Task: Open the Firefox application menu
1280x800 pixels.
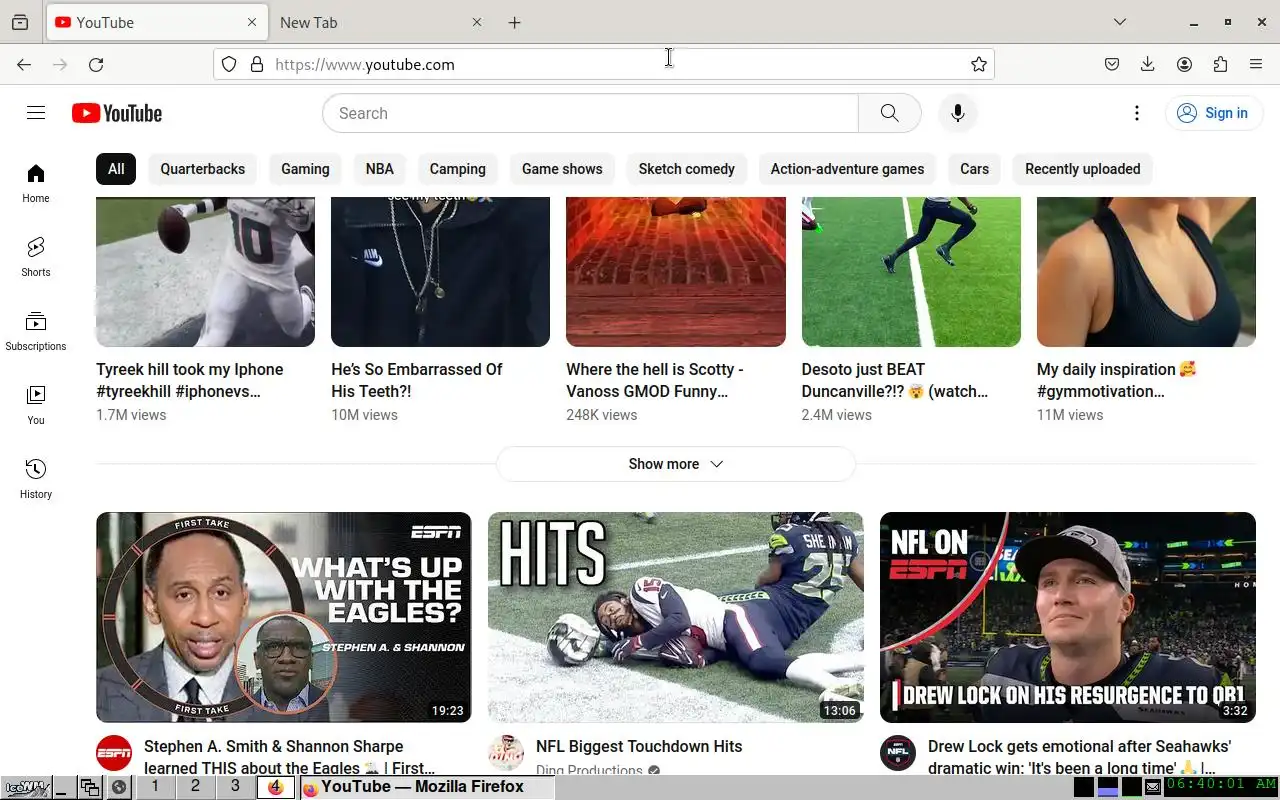Action: (1256, 64)
